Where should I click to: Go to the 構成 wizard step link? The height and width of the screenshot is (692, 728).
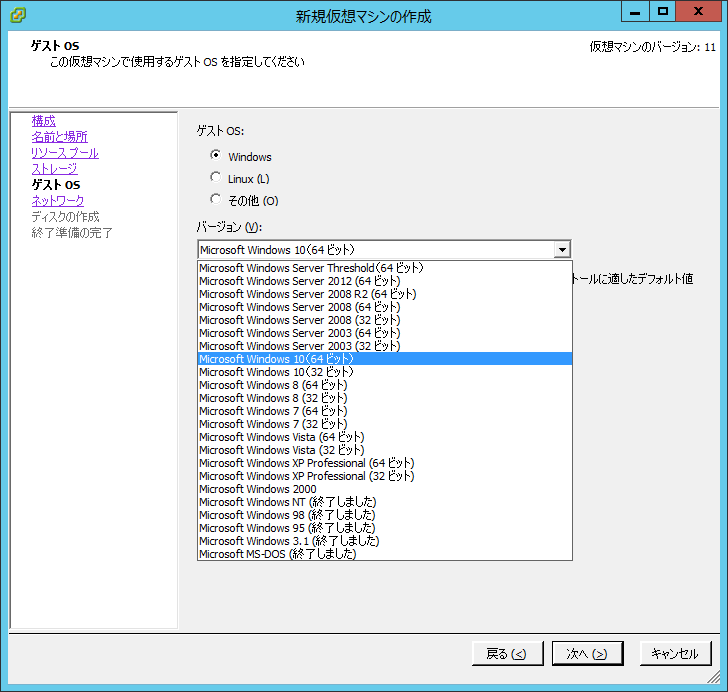[x=44, y=121]
